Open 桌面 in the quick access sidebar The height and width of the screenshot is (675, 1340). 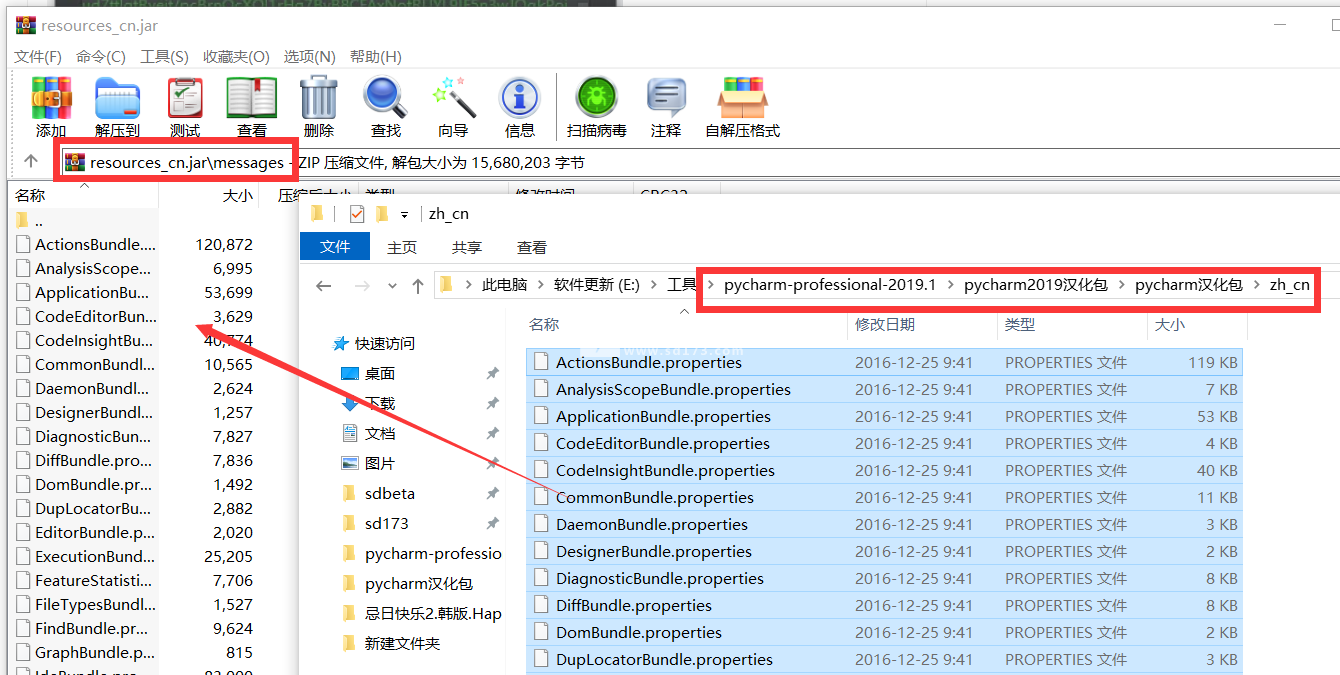click(379, 374)
